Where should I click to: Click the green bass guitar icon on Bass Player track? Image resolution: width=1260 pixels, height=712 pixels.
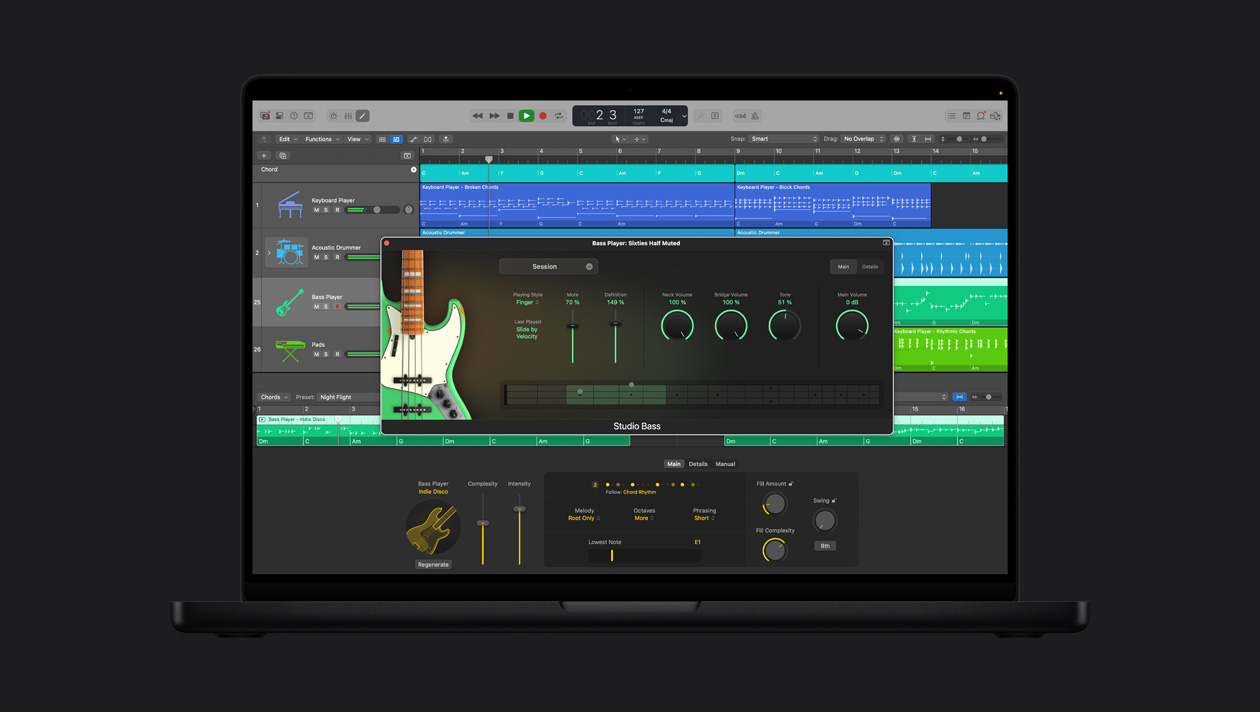289,301
